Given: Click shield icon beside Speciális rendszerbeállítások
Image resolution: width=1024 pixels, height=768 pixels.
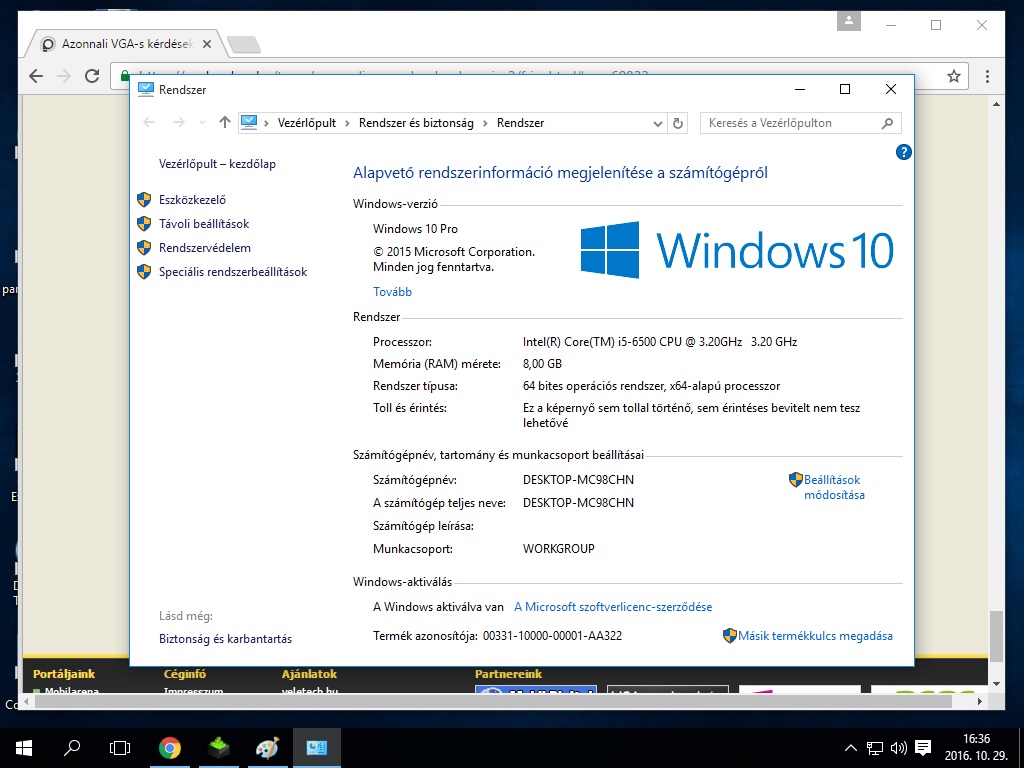Looking at the screenshot, I should pyautogui.click(x=144, y=272).
